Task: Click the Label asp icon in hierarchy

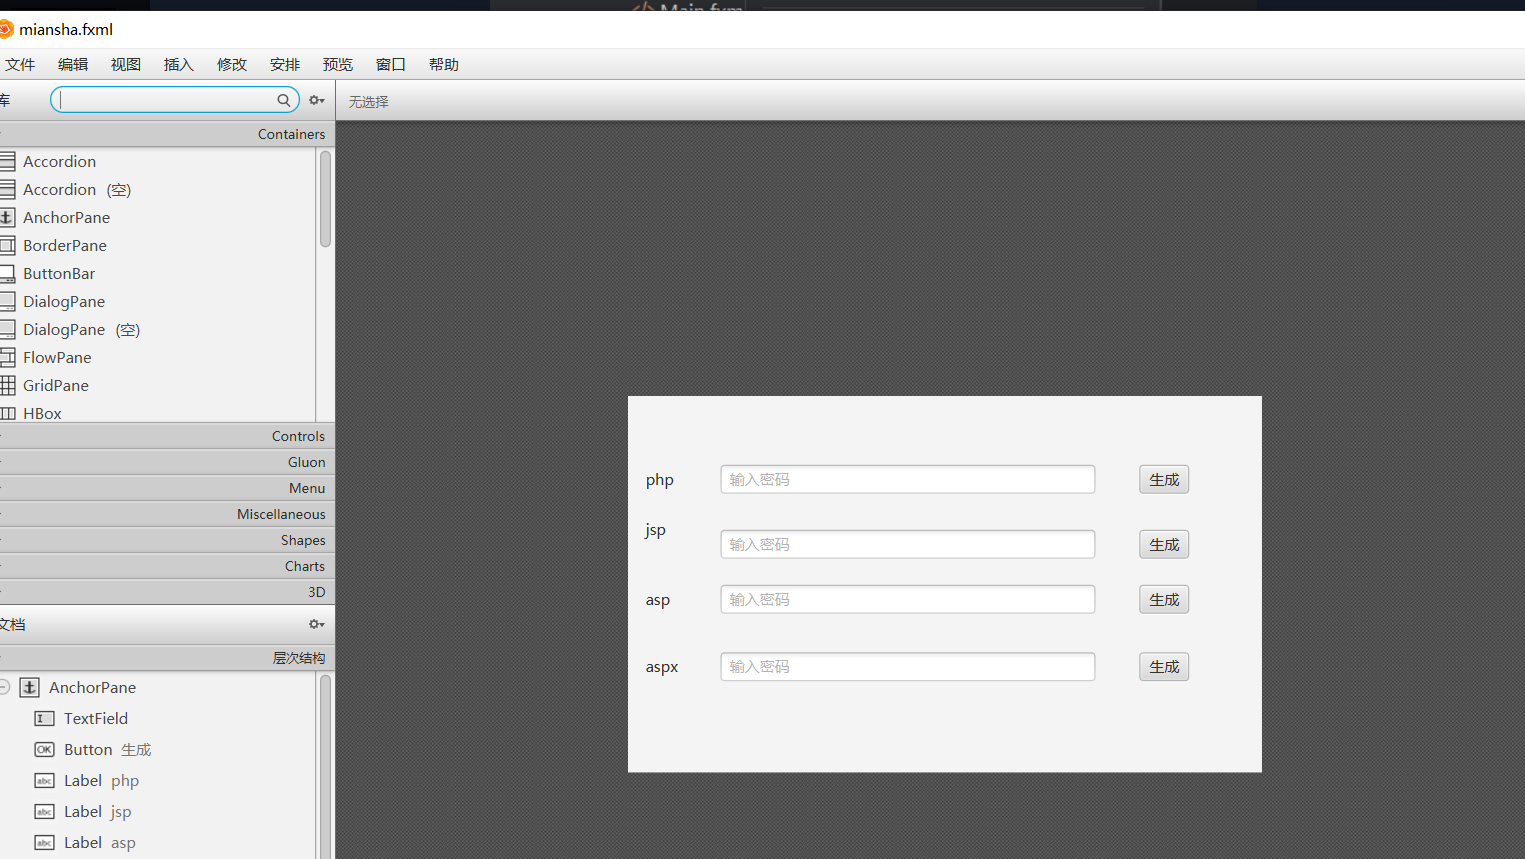Action: click(x=45, y=842)
